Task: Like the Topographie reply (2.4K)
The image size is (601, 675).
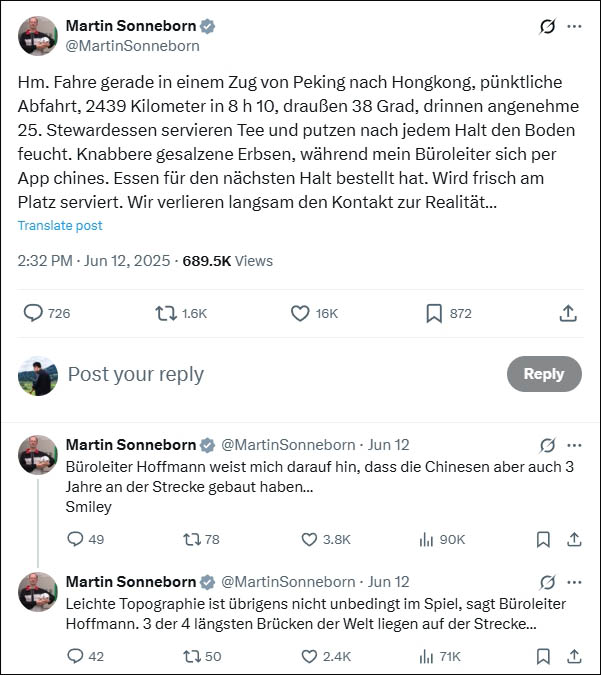Action: [310, 656]
